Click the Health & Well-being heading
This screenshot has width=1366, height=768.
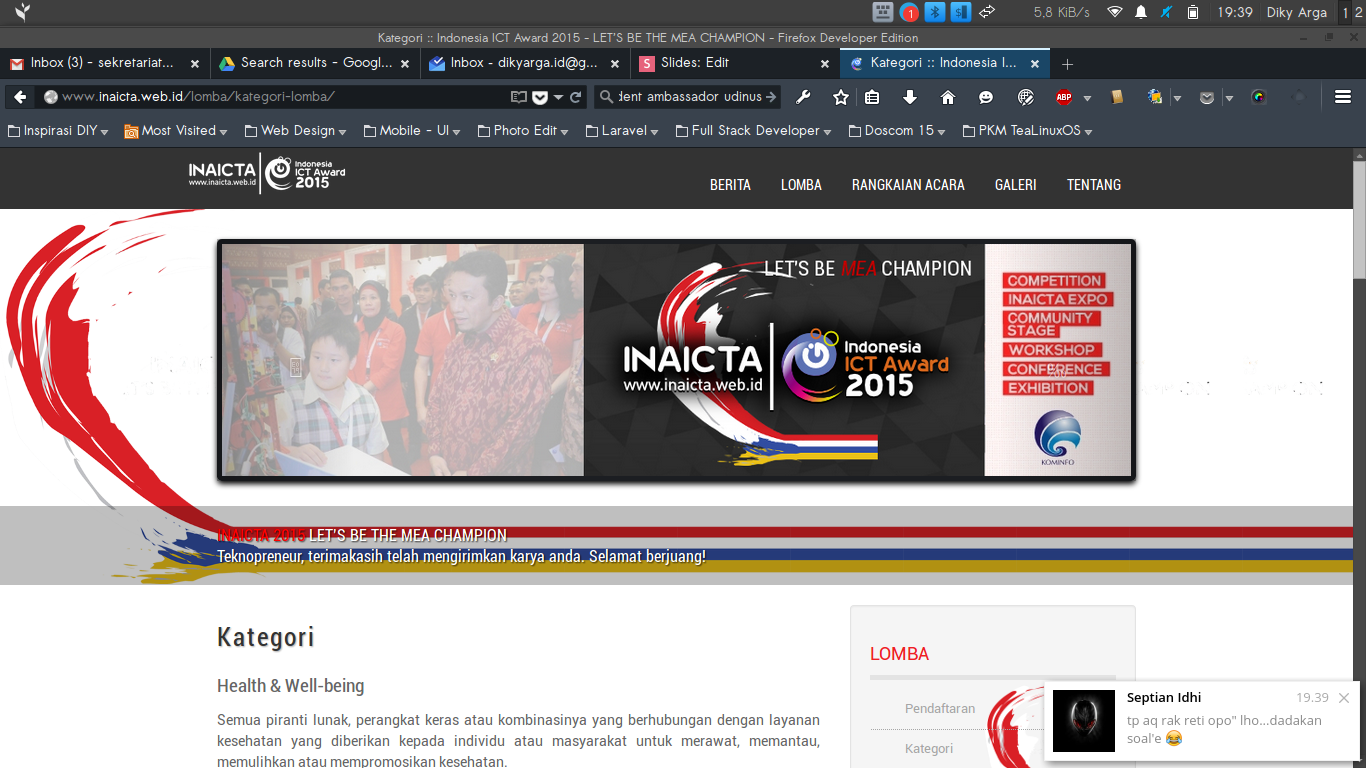point(291,686)
